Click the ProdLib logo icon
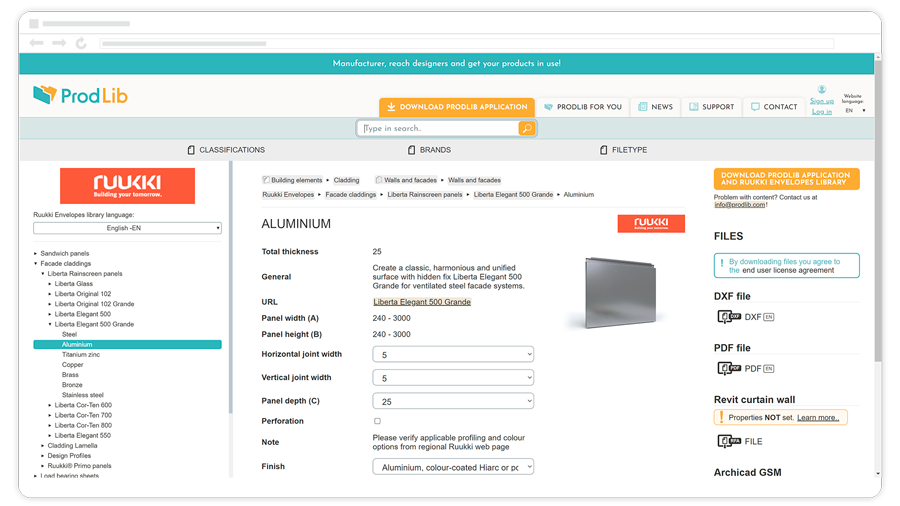900x506 pixels. coord(45,95)
